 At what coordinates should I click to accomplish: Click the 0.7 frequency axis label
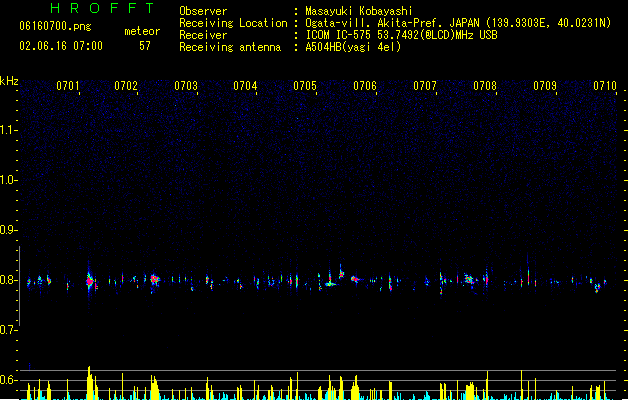pos(8,330)
